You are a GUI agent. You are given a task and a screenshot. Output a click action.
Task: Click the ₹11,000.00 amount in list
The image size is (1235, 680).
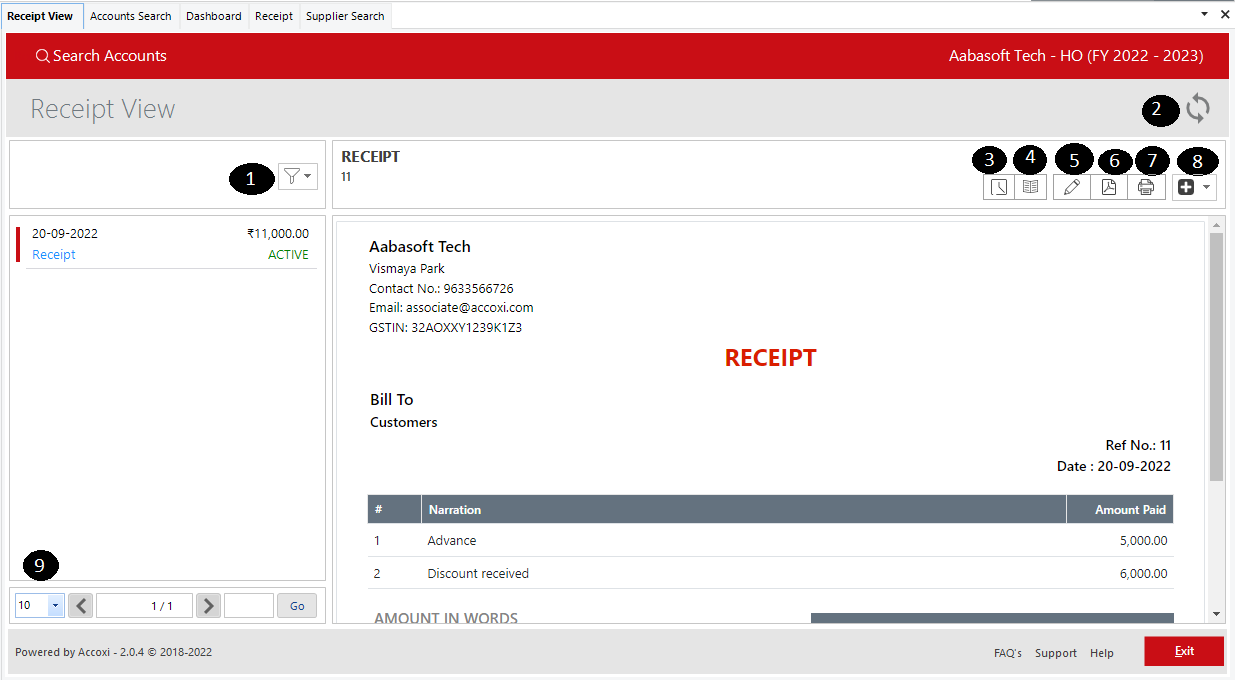tap(278, 234)
